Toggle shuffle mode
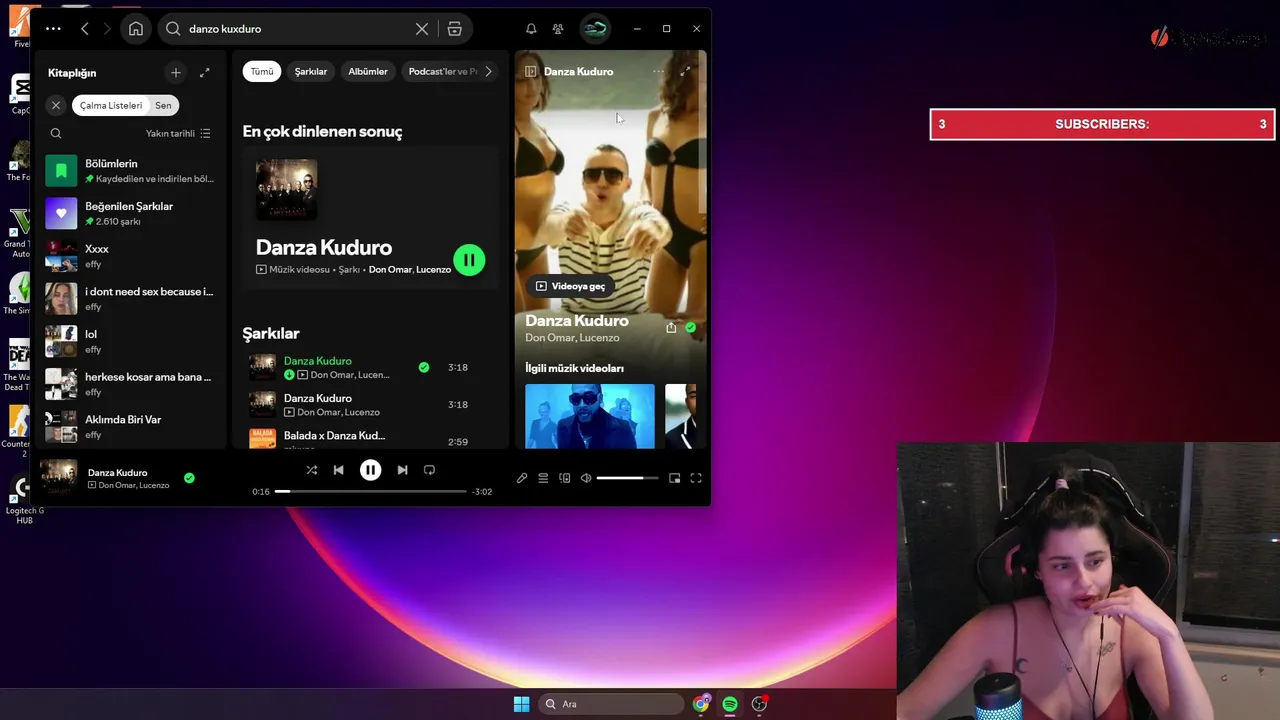 tap(311, 470)
